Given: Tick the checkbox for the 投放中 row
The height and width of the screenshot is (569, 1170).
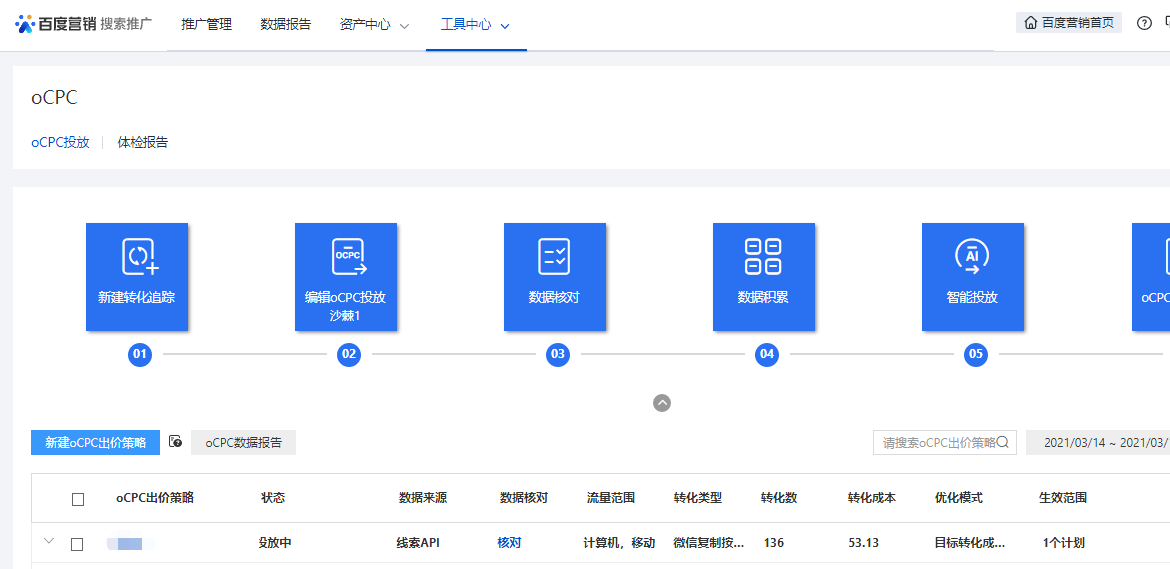Looking at the screenshot, I should [77, 544].
